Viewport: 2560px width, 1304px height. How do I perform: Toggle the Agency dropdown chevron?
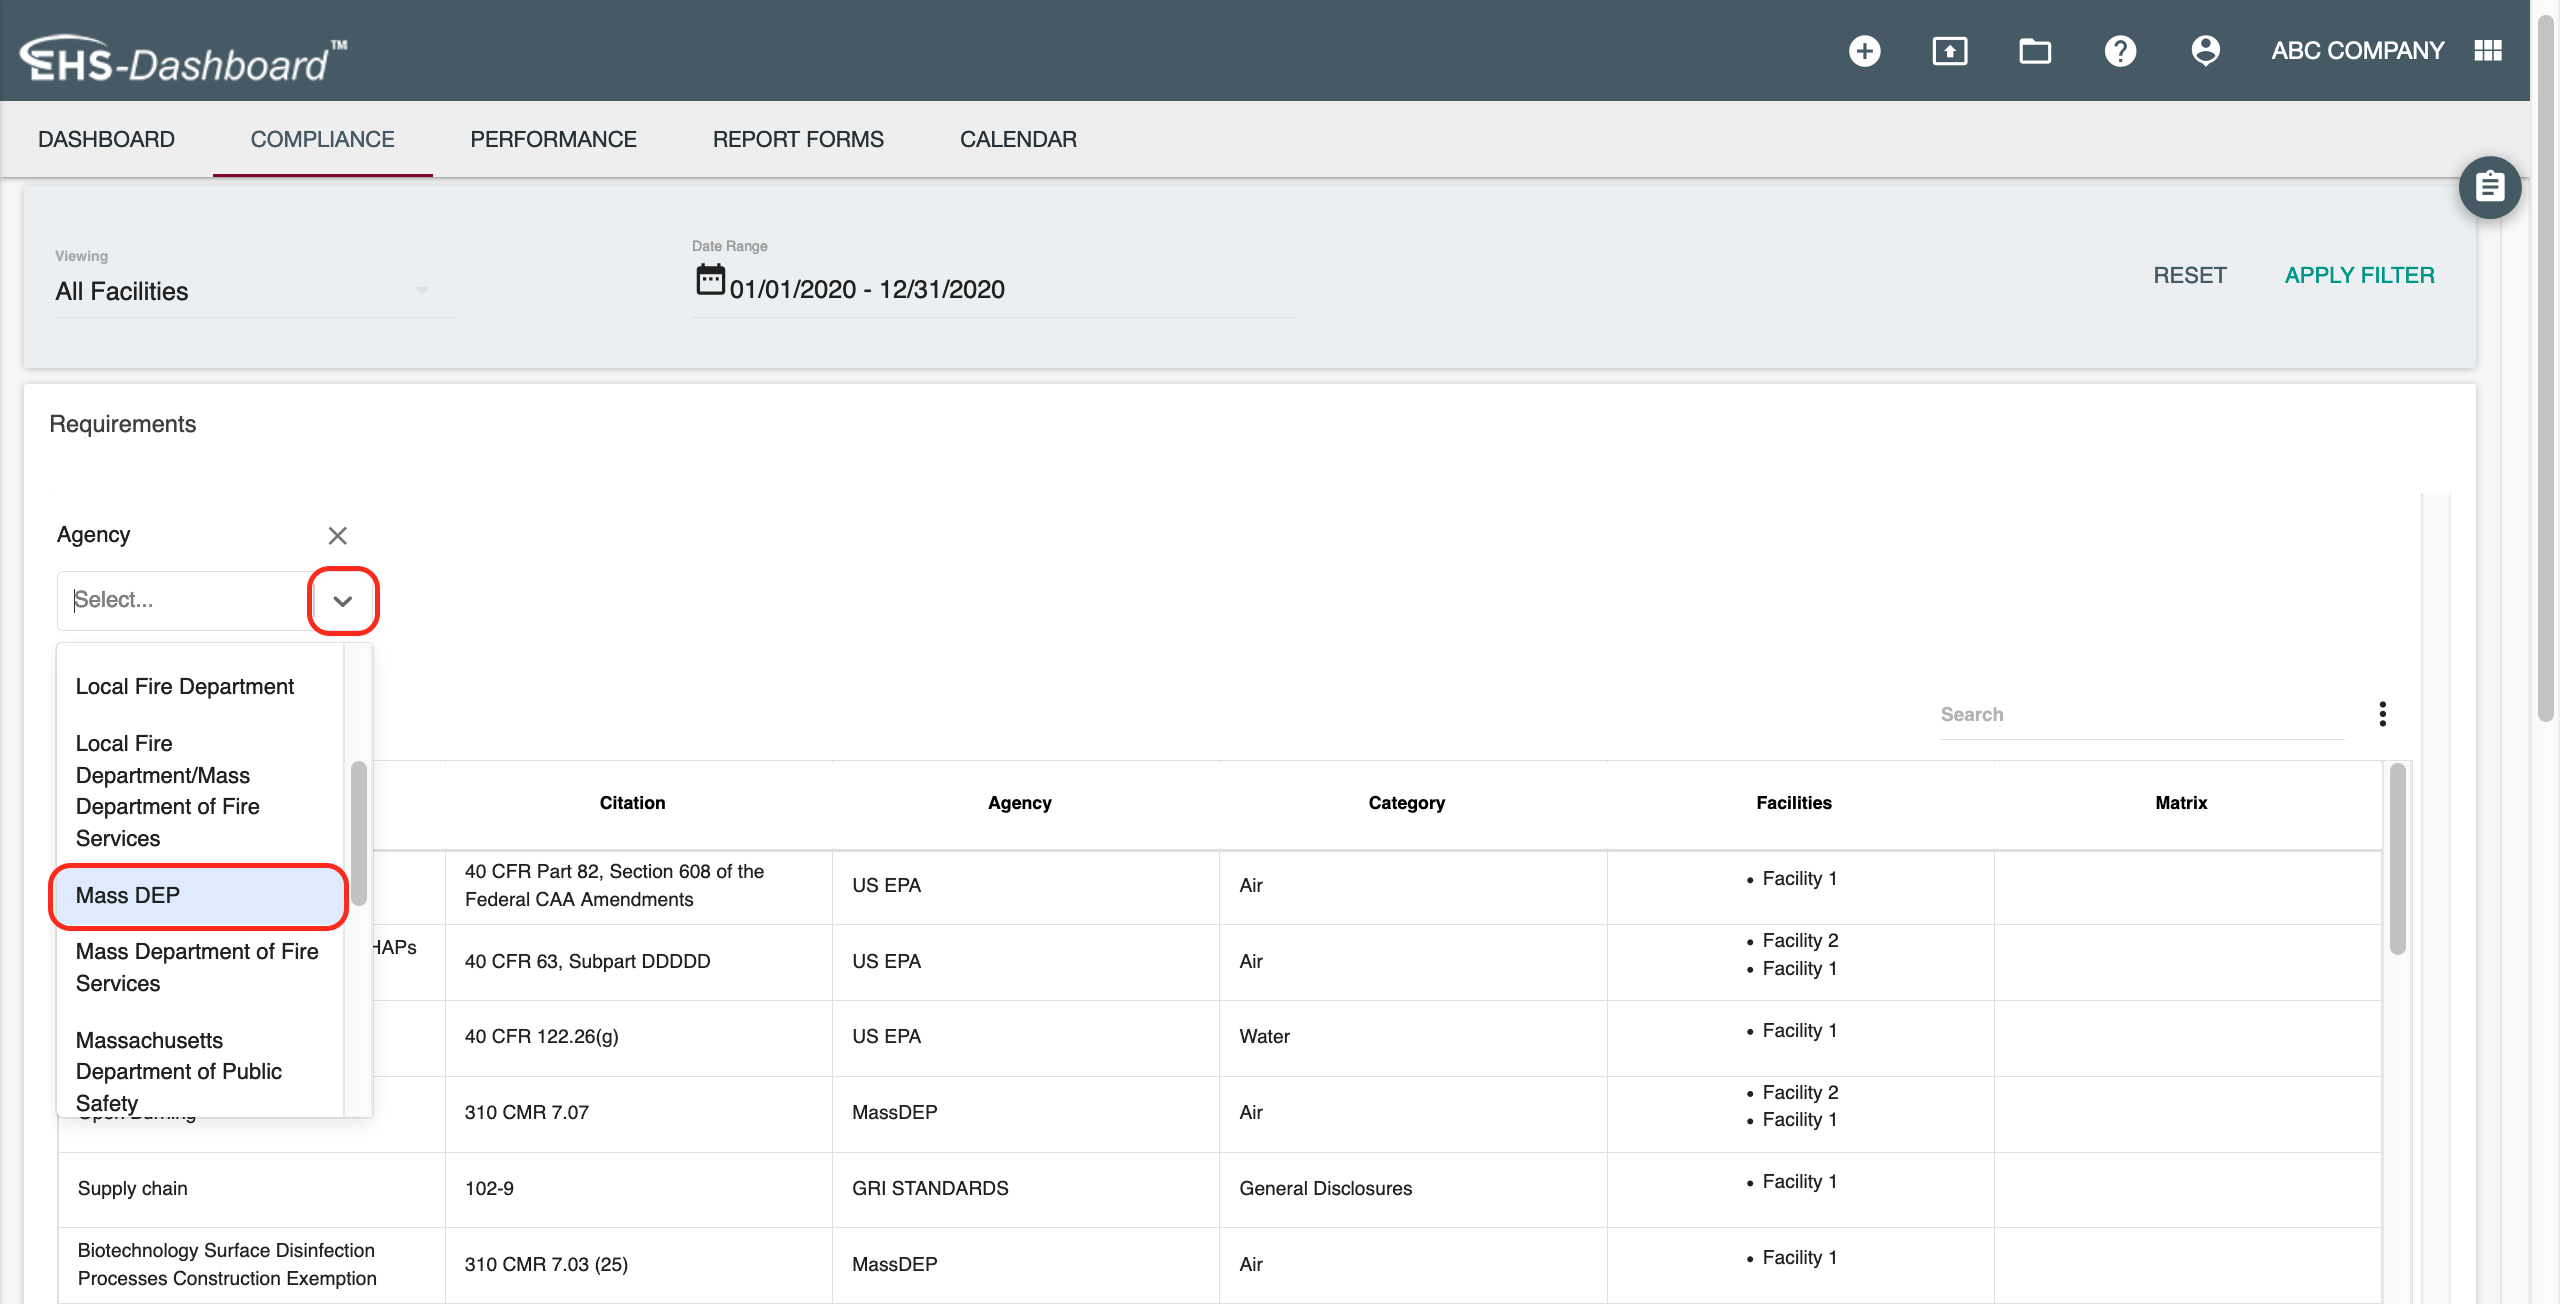pos(343,601)
